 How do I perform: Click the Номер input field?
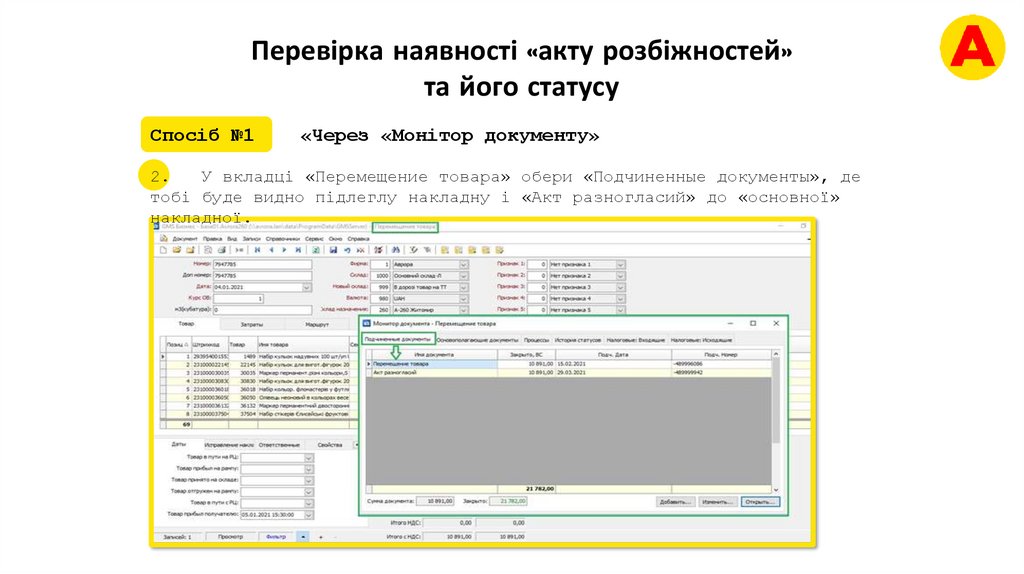(x=262, y=264)
